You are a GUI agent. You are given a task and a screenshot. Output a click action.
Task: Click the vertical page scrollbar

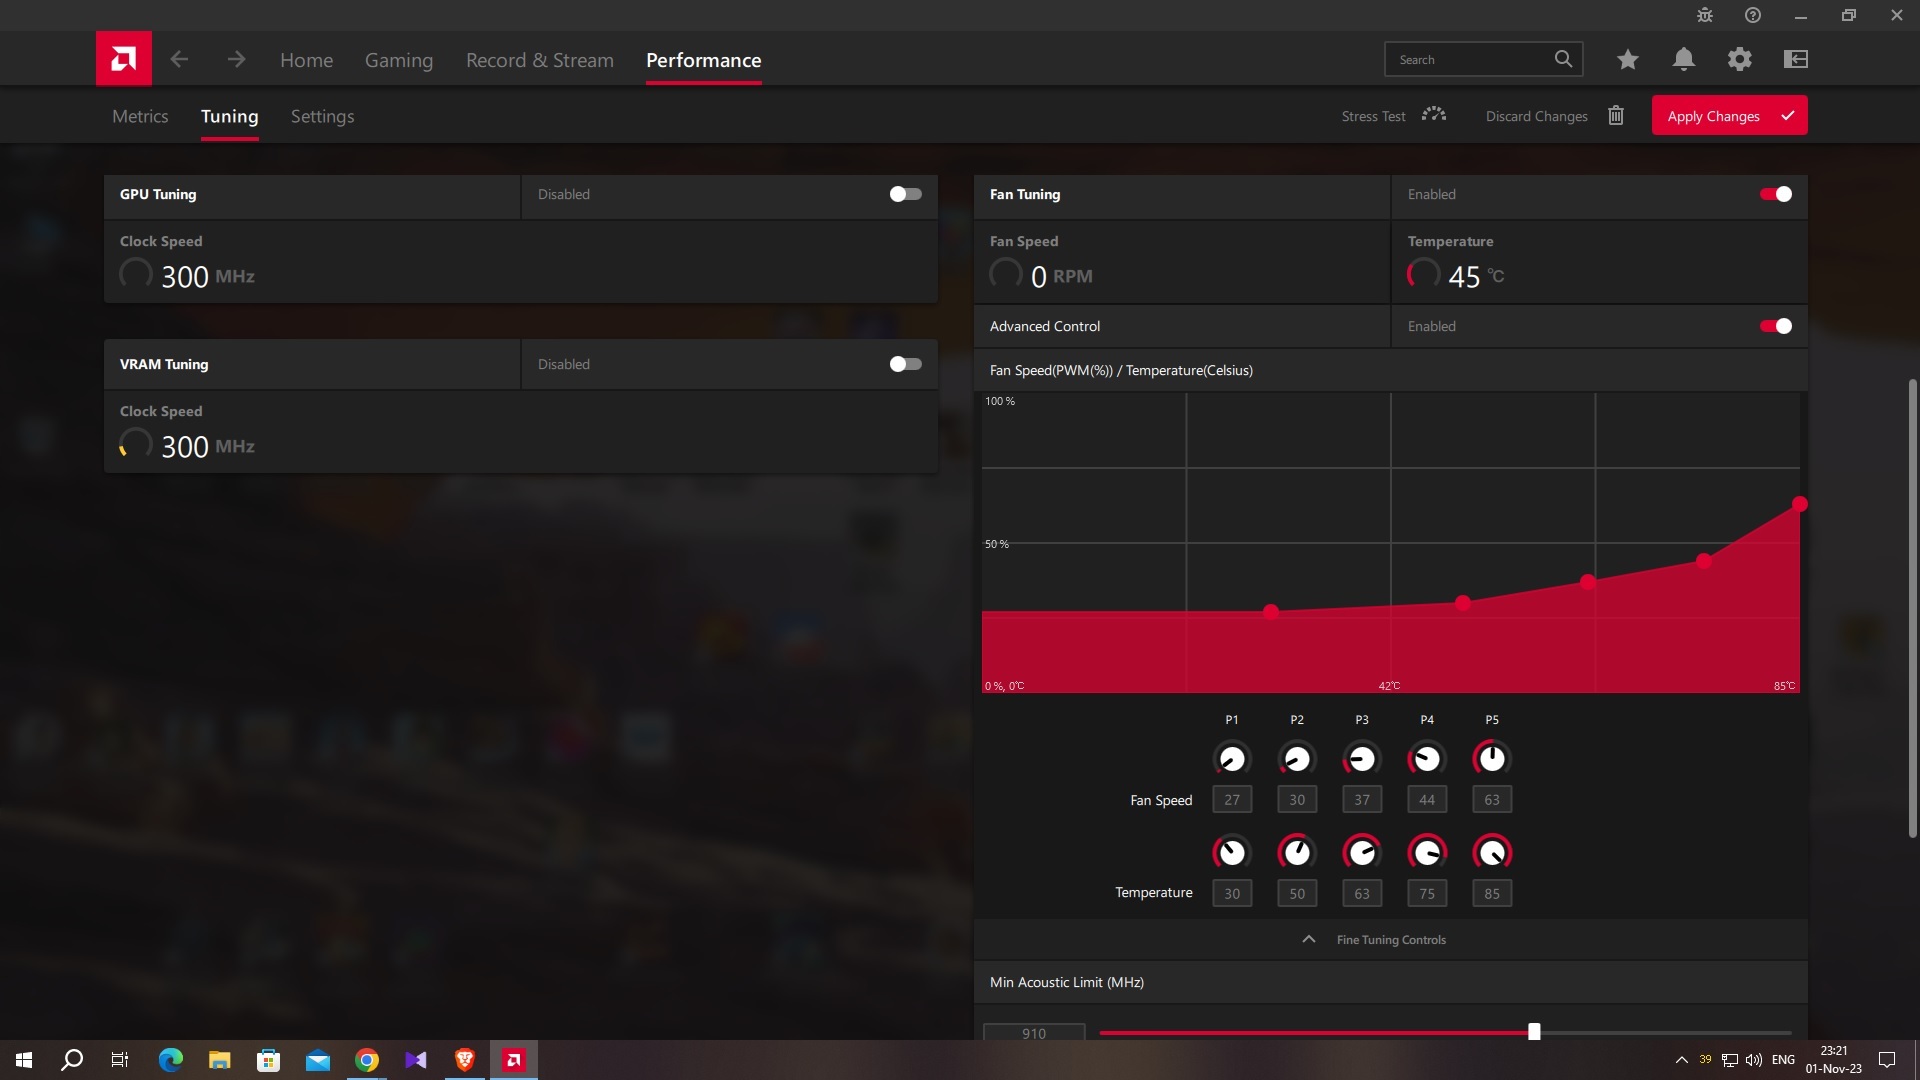pos(1913,608)
